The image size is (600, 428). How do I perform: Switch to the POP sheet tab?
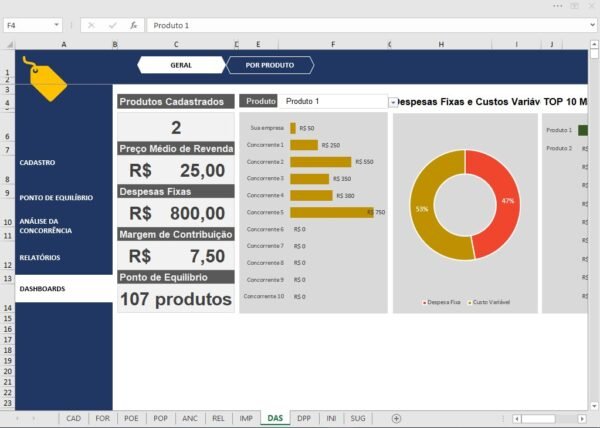(160, 418)
